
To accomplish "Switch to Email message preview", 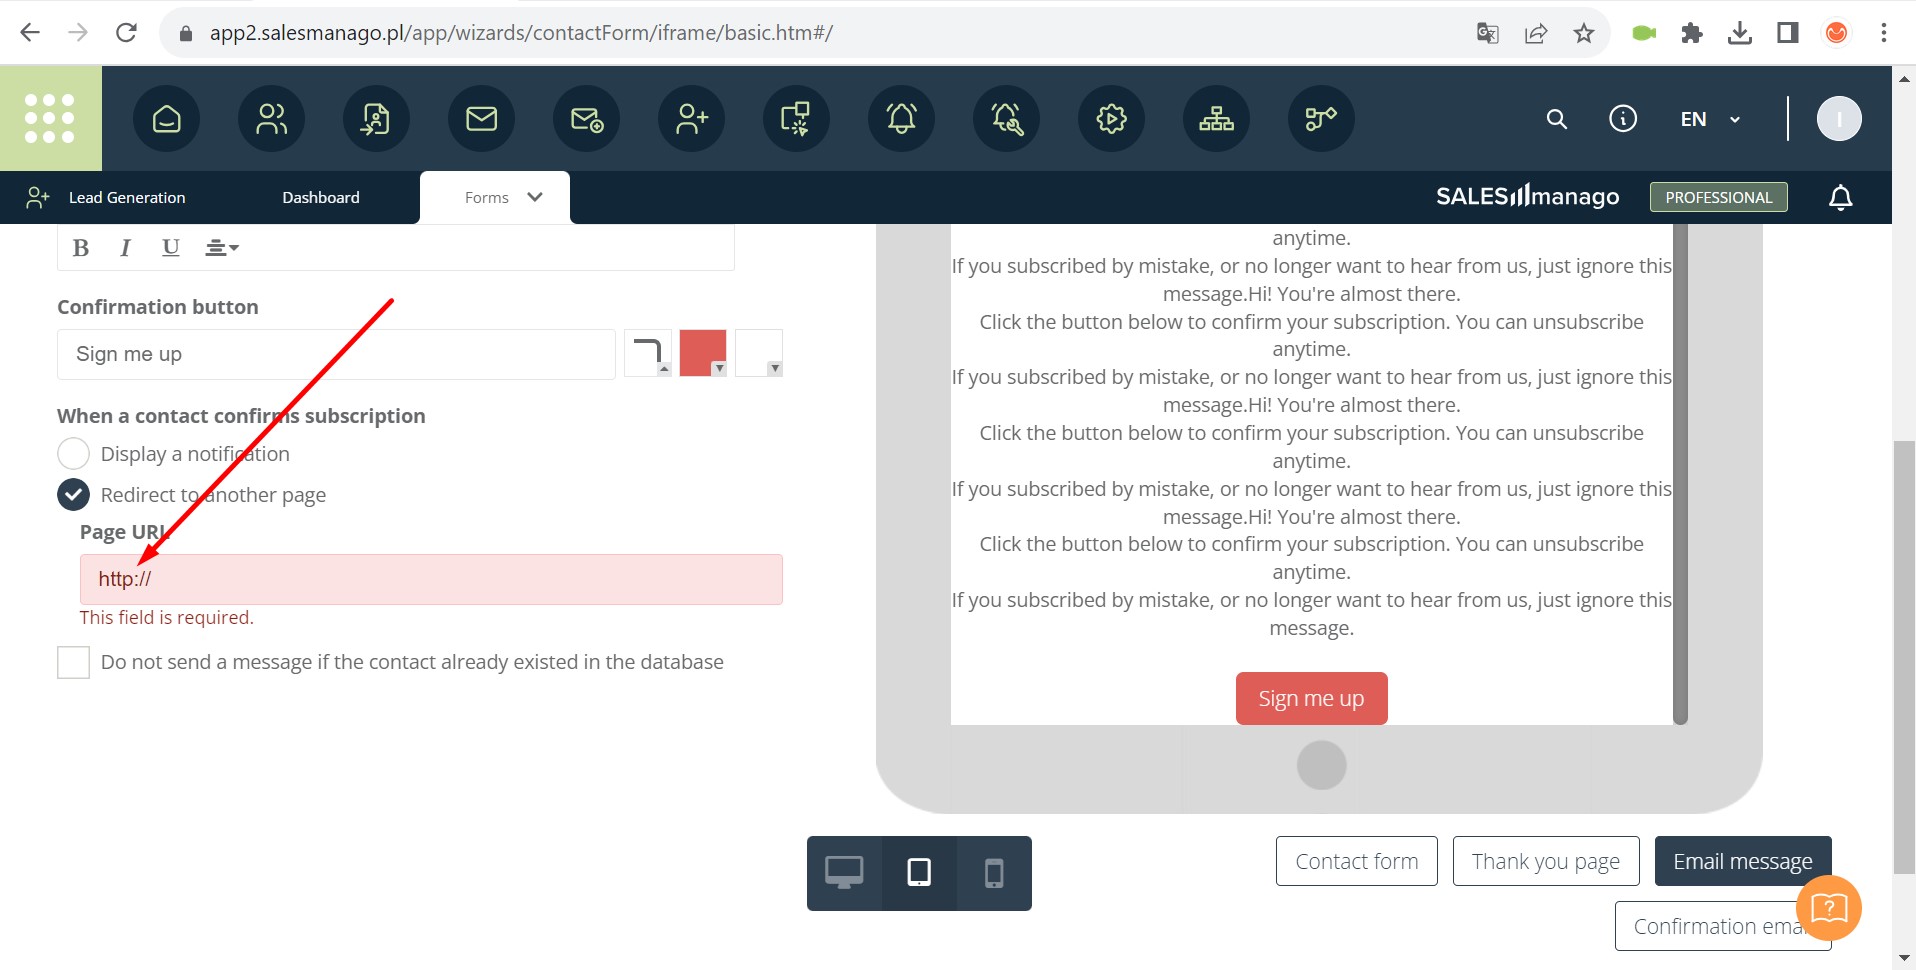I will pos(1742,861).
